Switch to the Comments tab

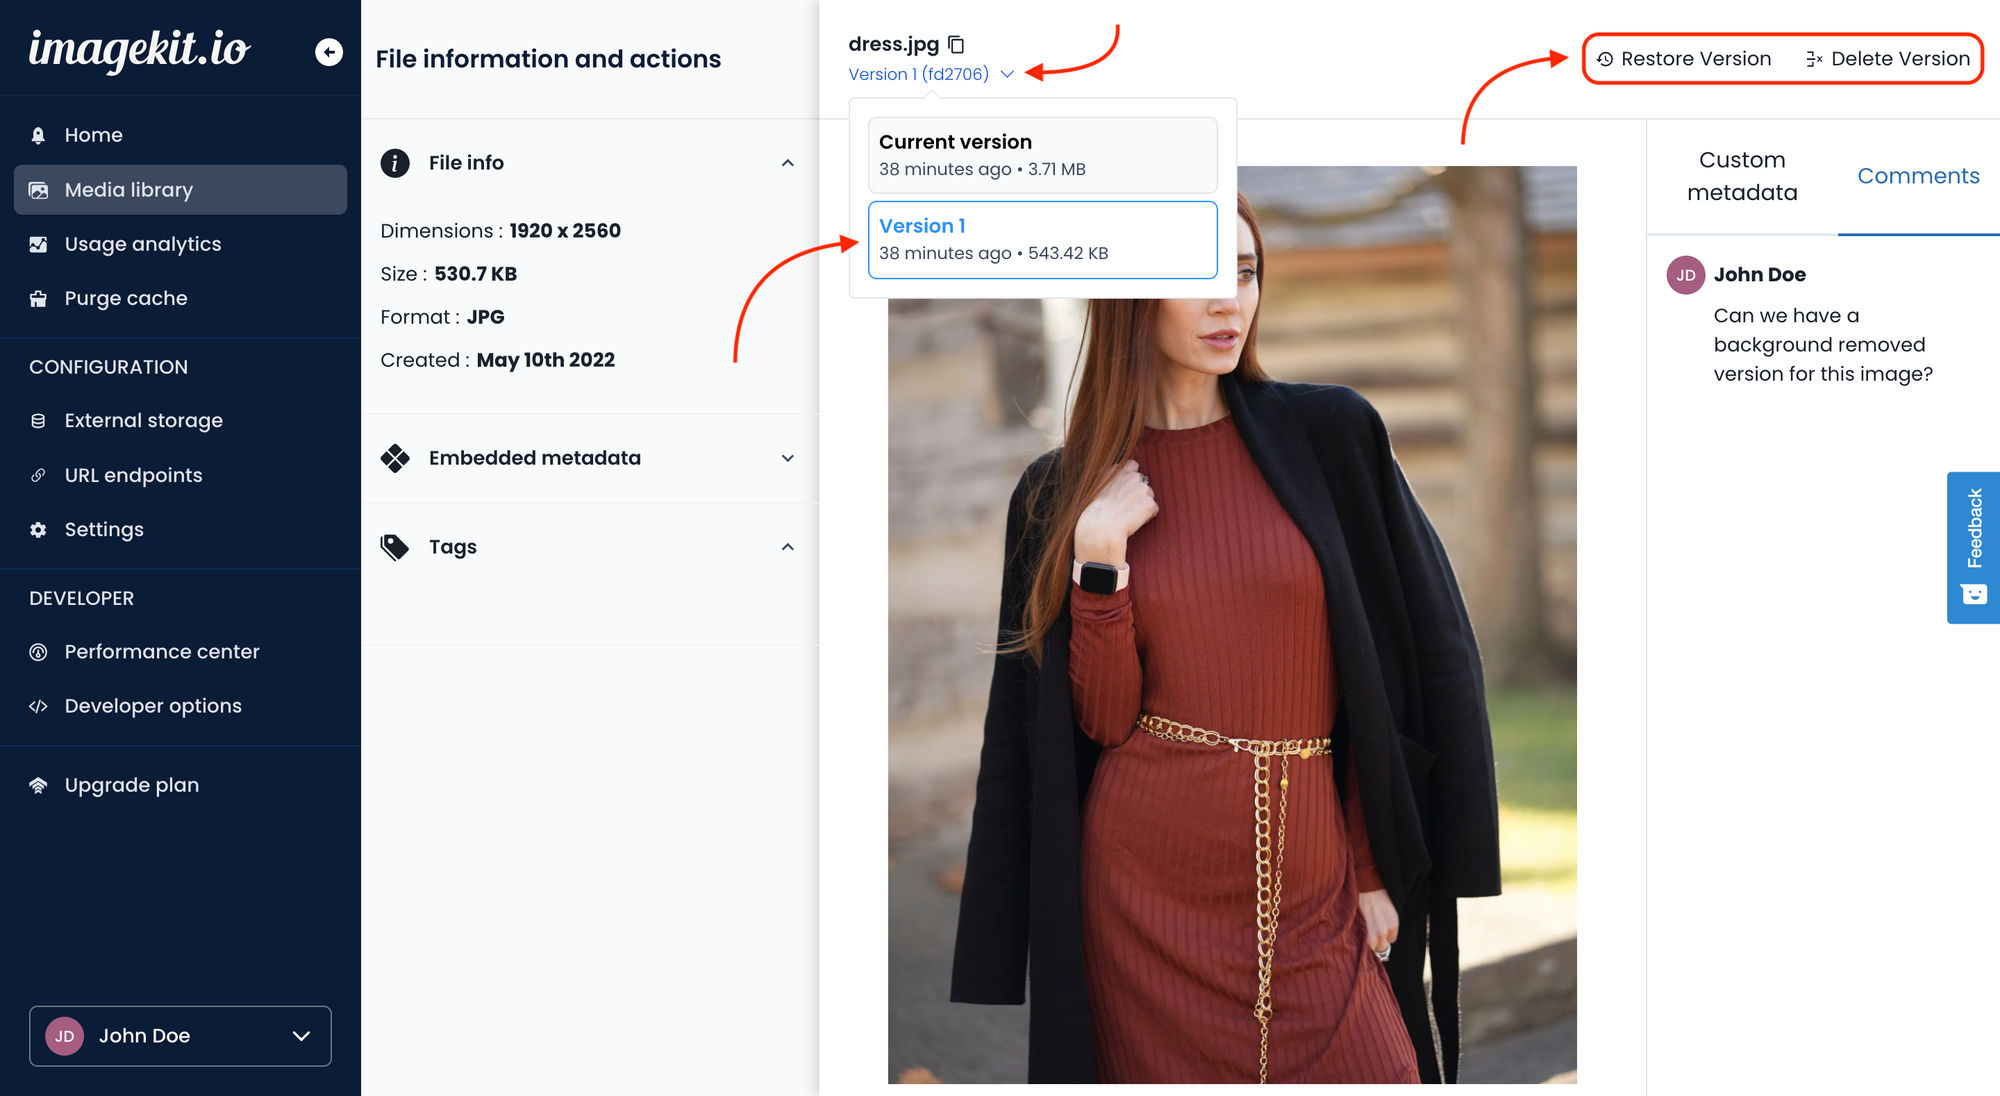coord(1918,176)
